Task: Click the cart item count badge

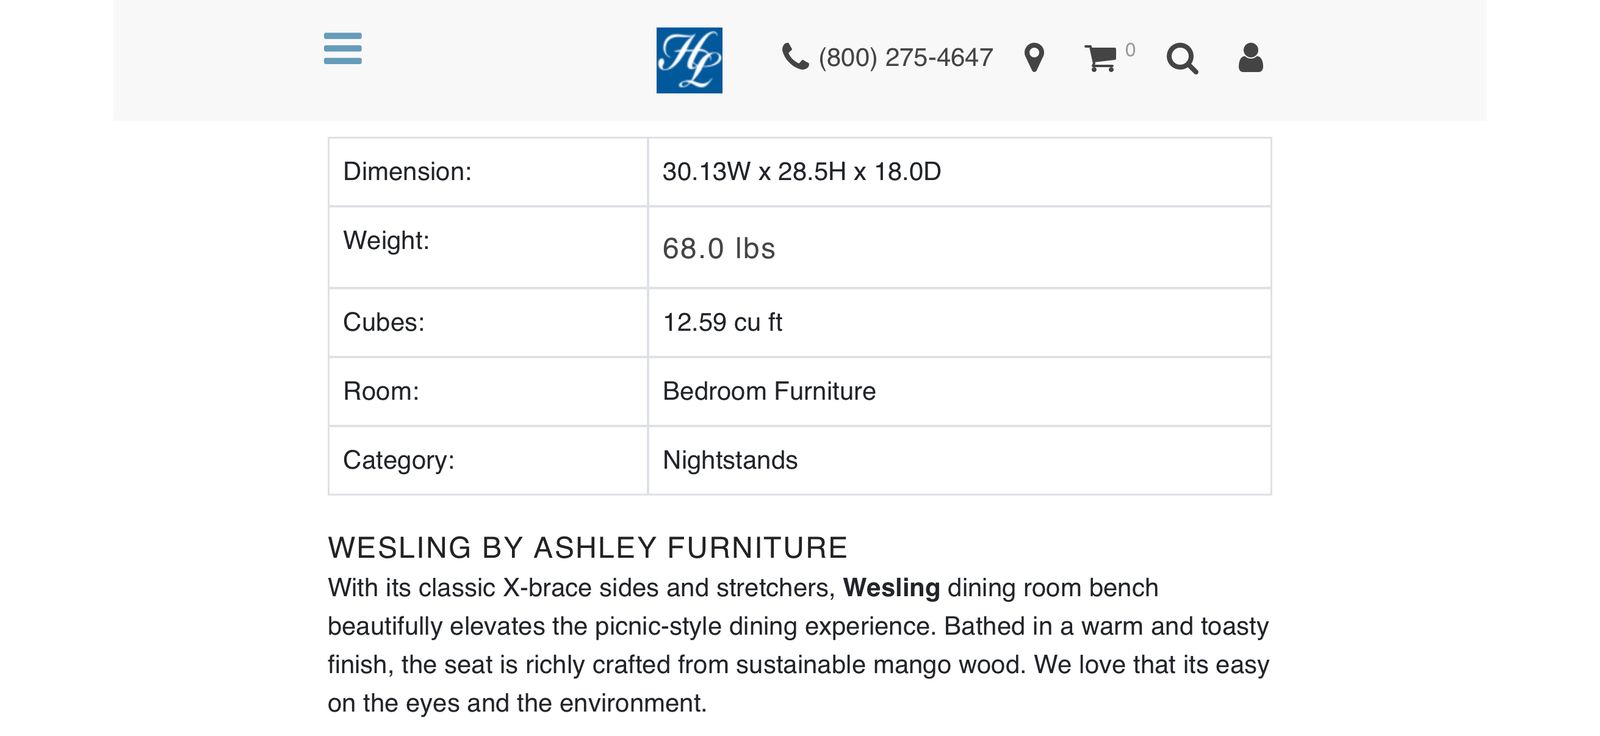Action: [1130, 50]
